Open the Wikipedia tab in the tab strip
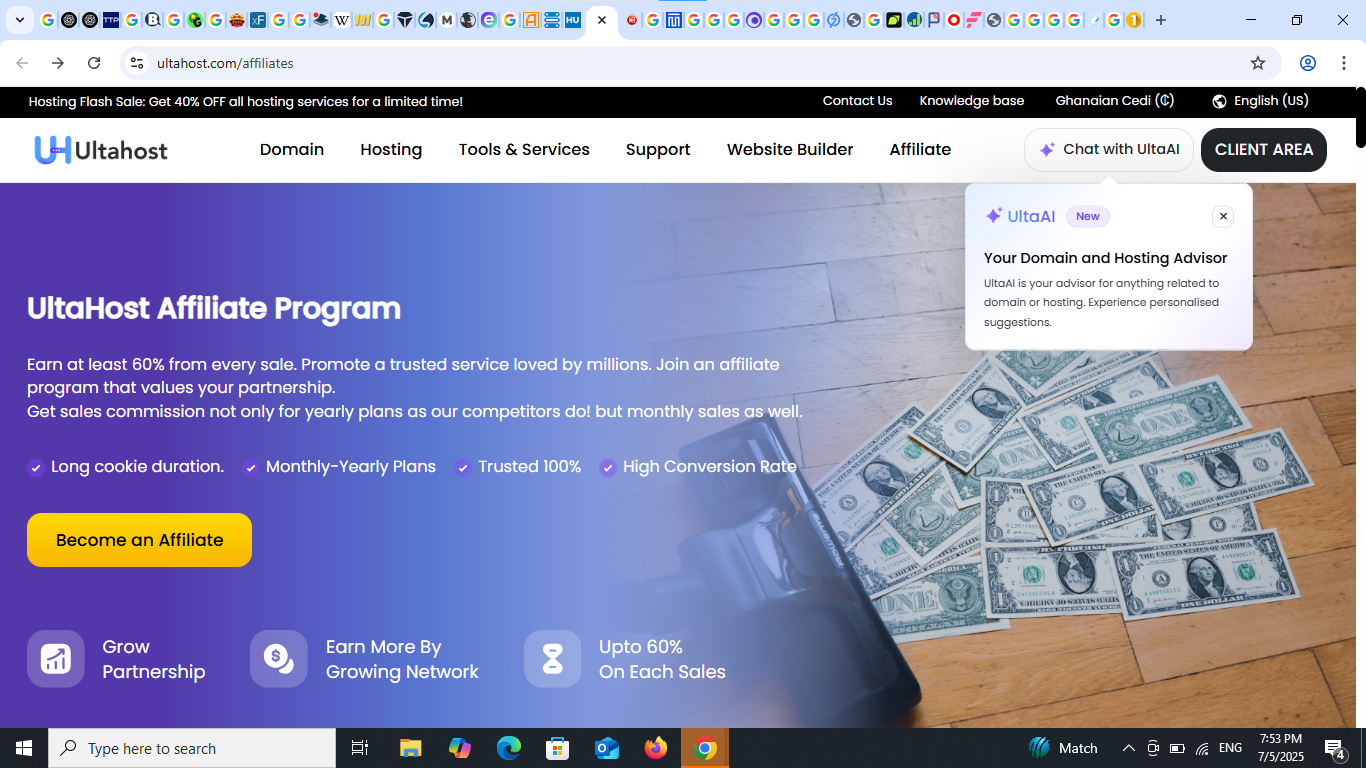 click(x=342, y=20)
